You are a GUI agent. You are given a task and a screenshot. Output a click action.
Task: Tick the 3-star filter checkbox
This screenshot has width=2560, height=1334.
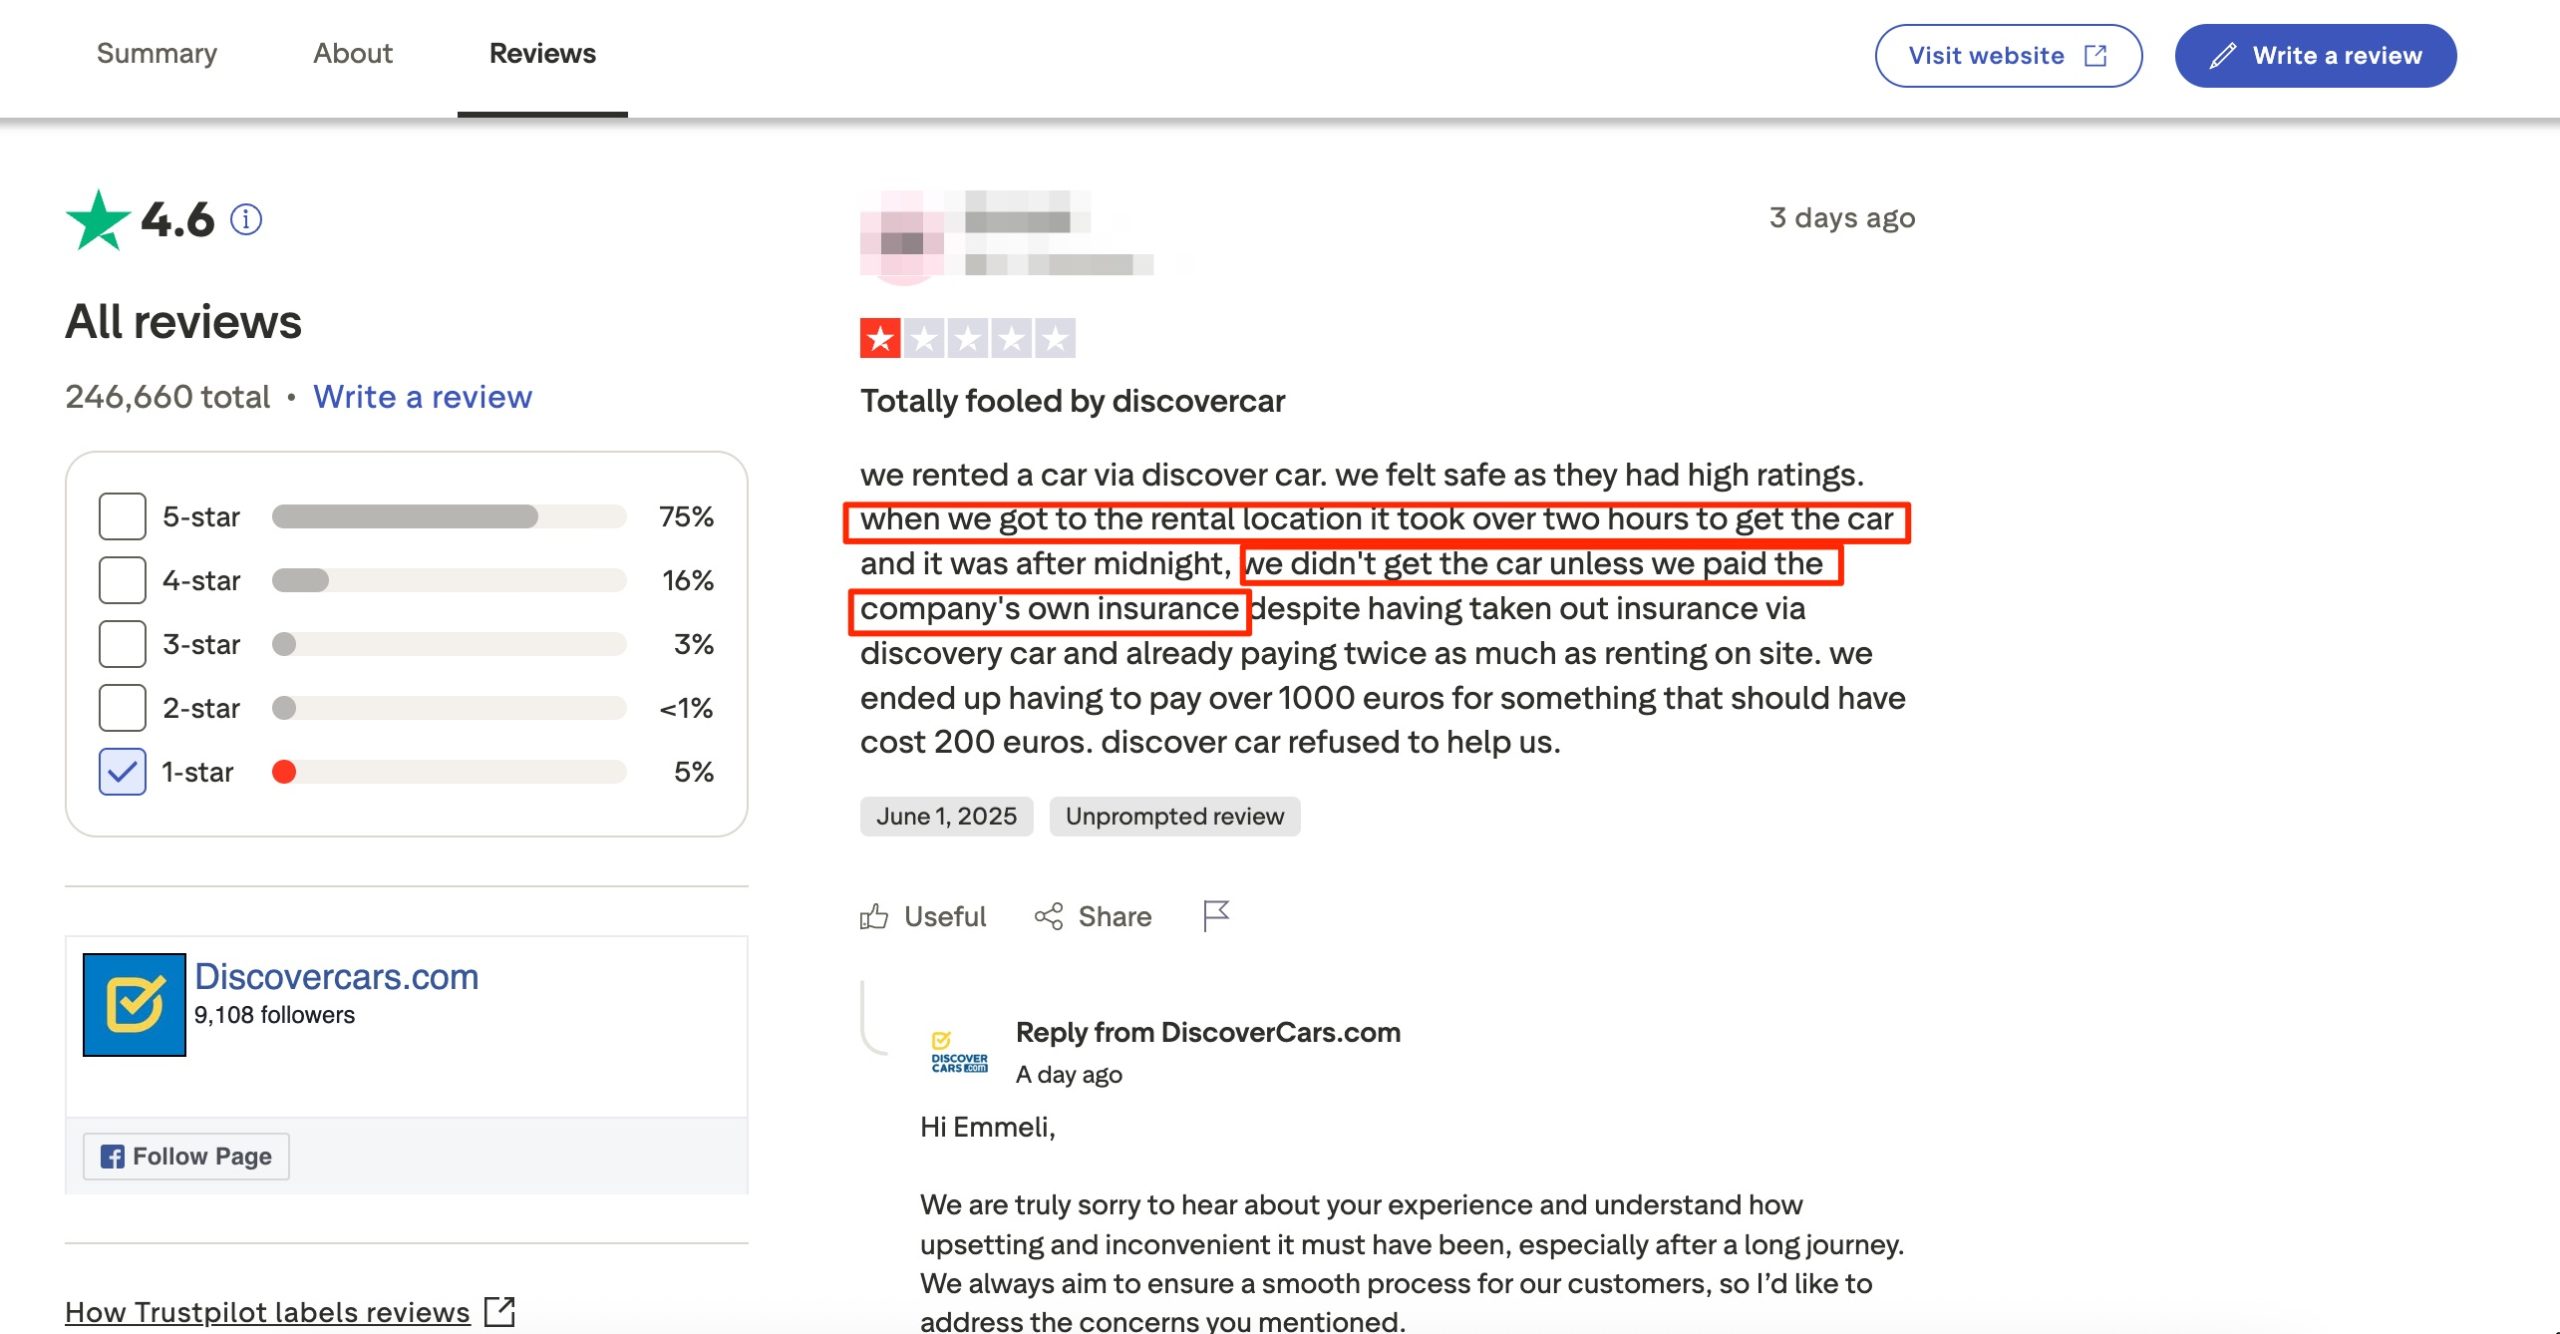122,644
